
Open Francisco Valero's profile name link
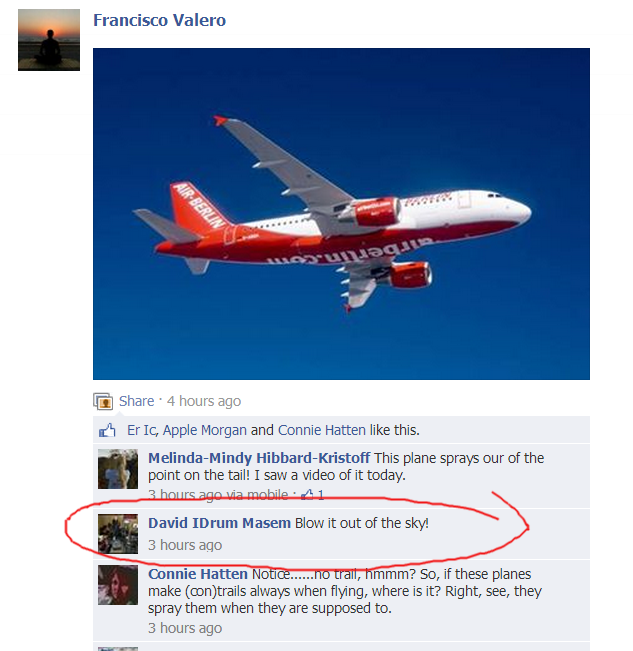point(159,20)
